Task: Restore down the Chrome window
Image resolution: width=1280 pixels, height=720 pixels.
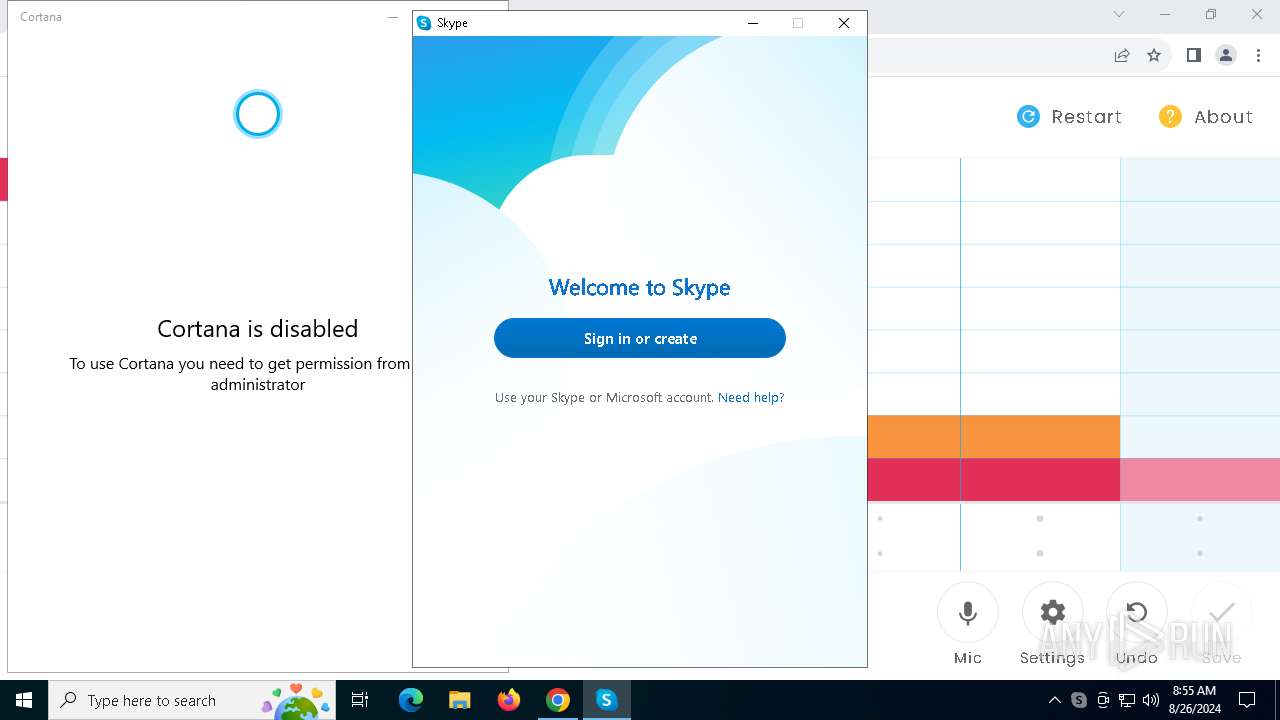Action: tap(1211, 14)
